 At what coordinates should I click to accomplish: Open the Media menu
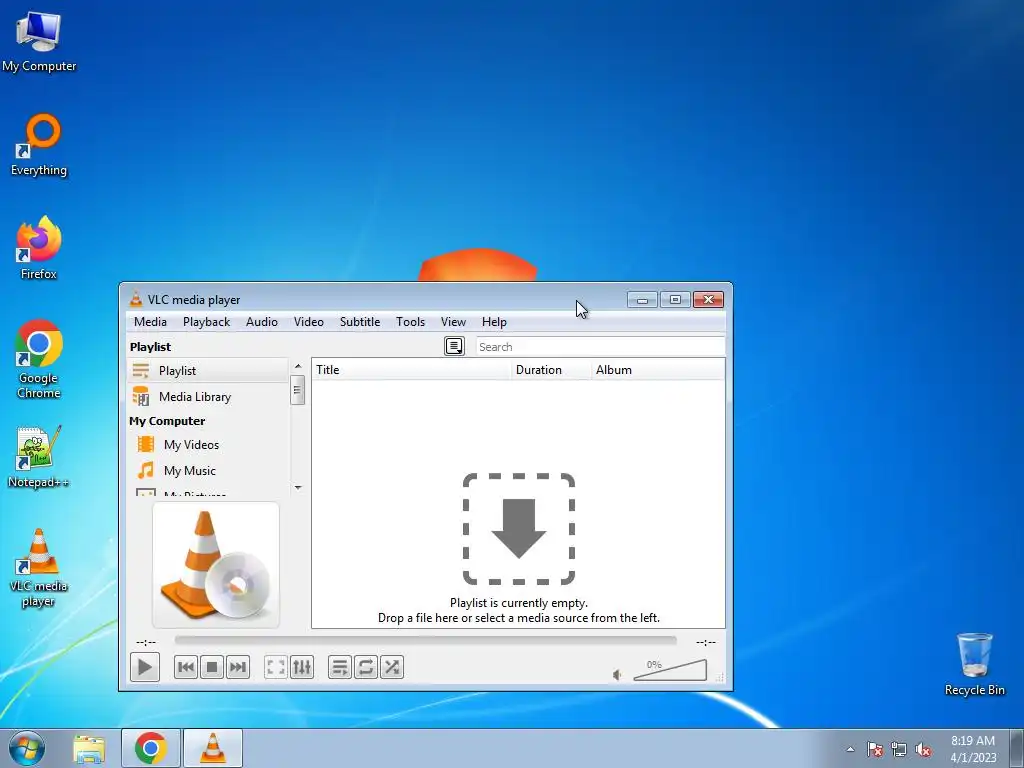click(150, 322)
